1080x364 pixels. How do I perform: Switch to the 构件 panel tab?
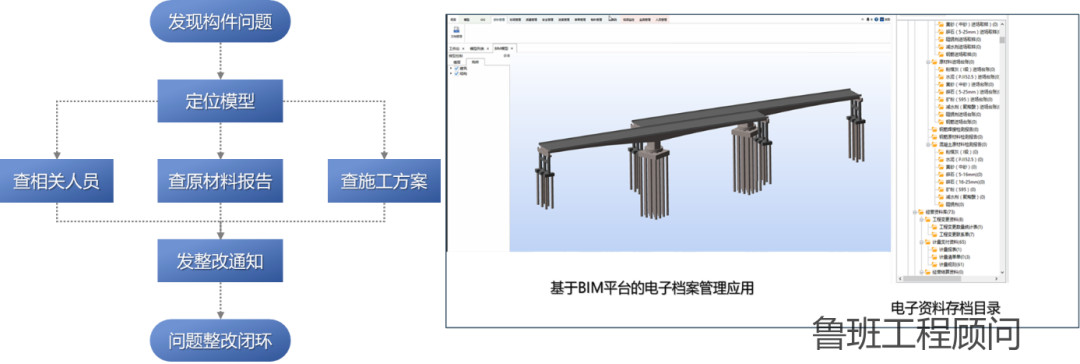pyautogui.click(x=475, y=62)
